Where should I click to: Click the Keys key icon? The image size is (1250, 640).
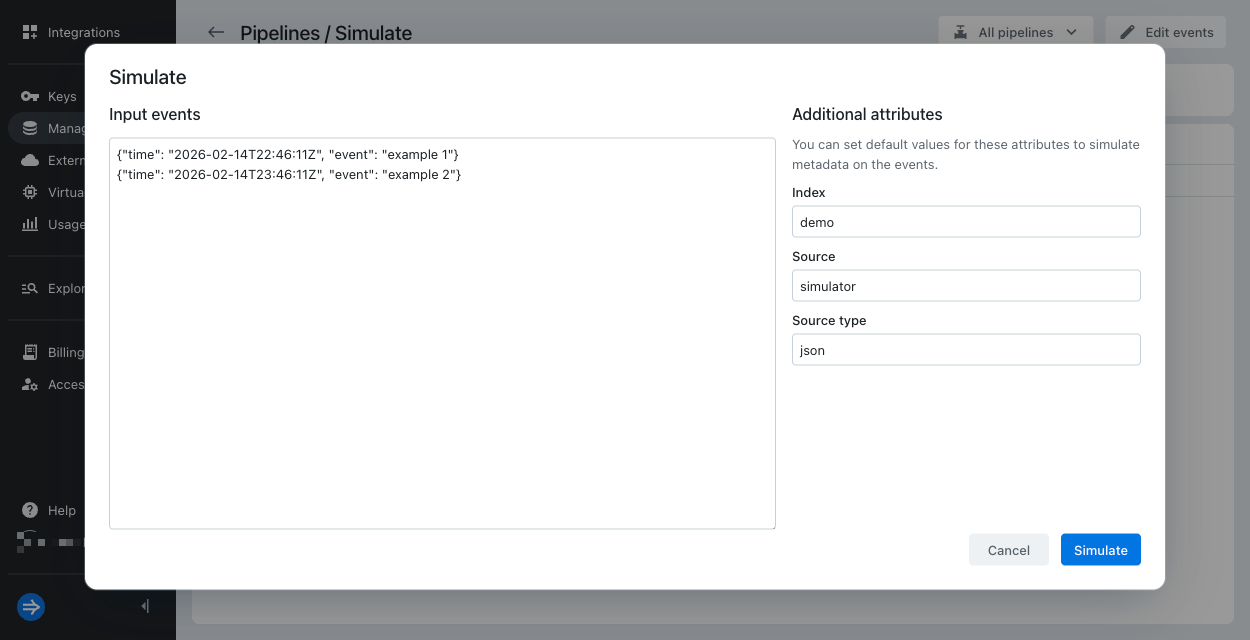[30, 96]
